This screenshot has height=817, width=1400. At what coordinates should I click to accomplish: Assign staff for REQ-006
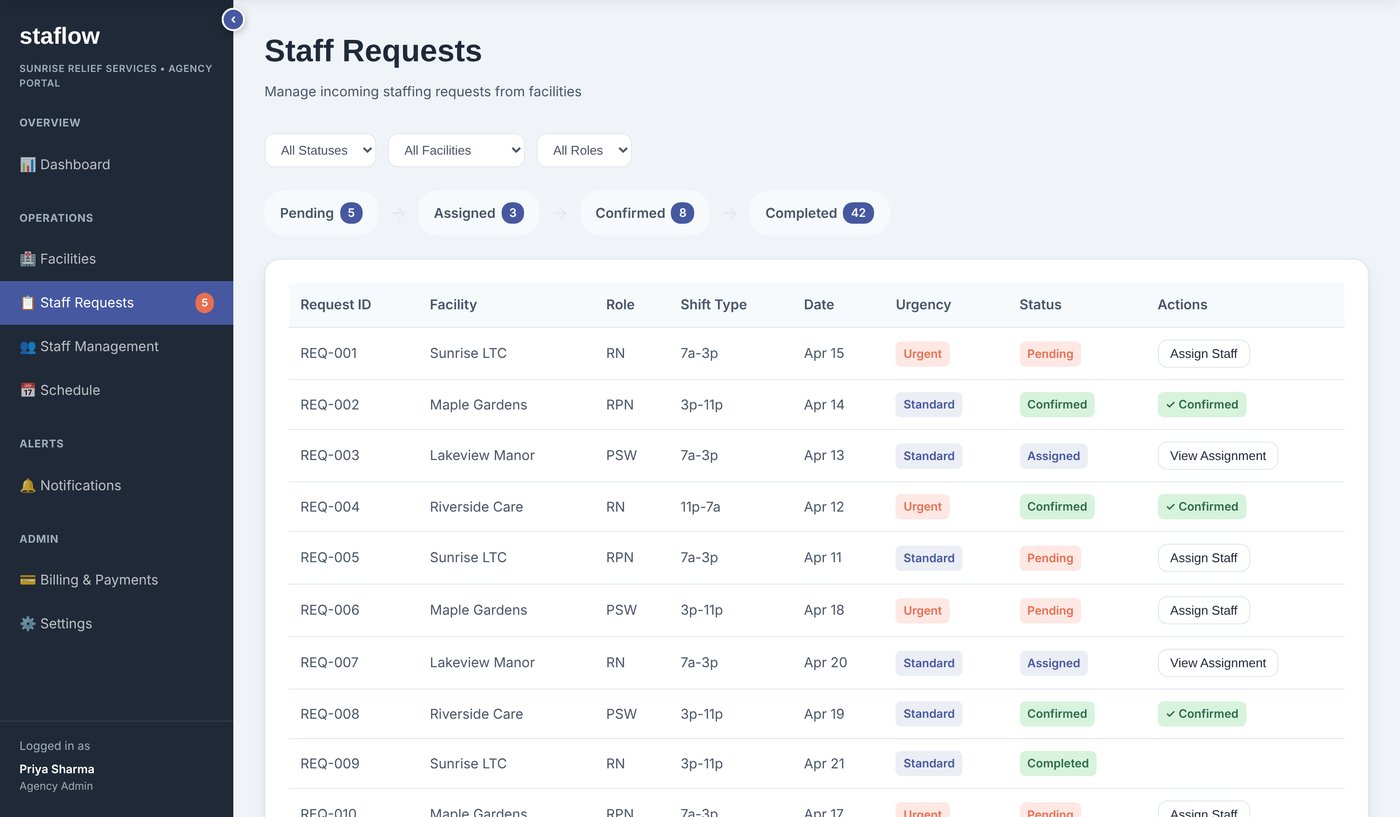[1203, 610]
